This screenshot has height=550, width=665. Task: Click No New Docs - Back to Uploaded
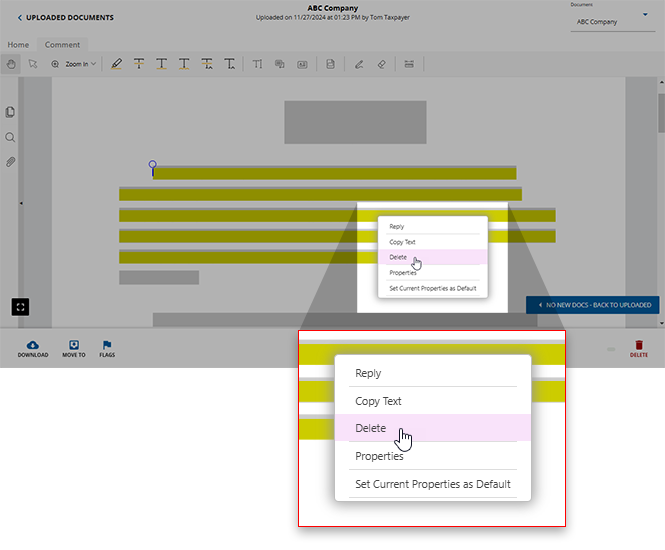pyautogui.click(x=593, y=305)
